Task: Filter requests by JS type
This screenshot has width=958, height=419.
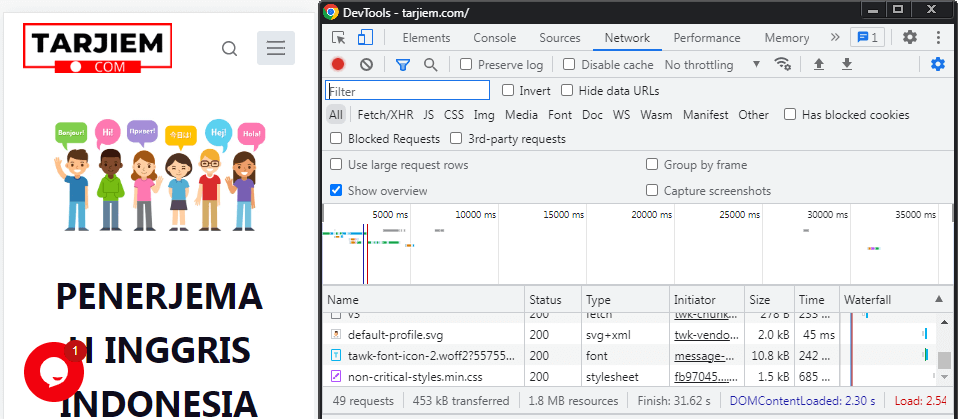Action: tap(429, 114)
